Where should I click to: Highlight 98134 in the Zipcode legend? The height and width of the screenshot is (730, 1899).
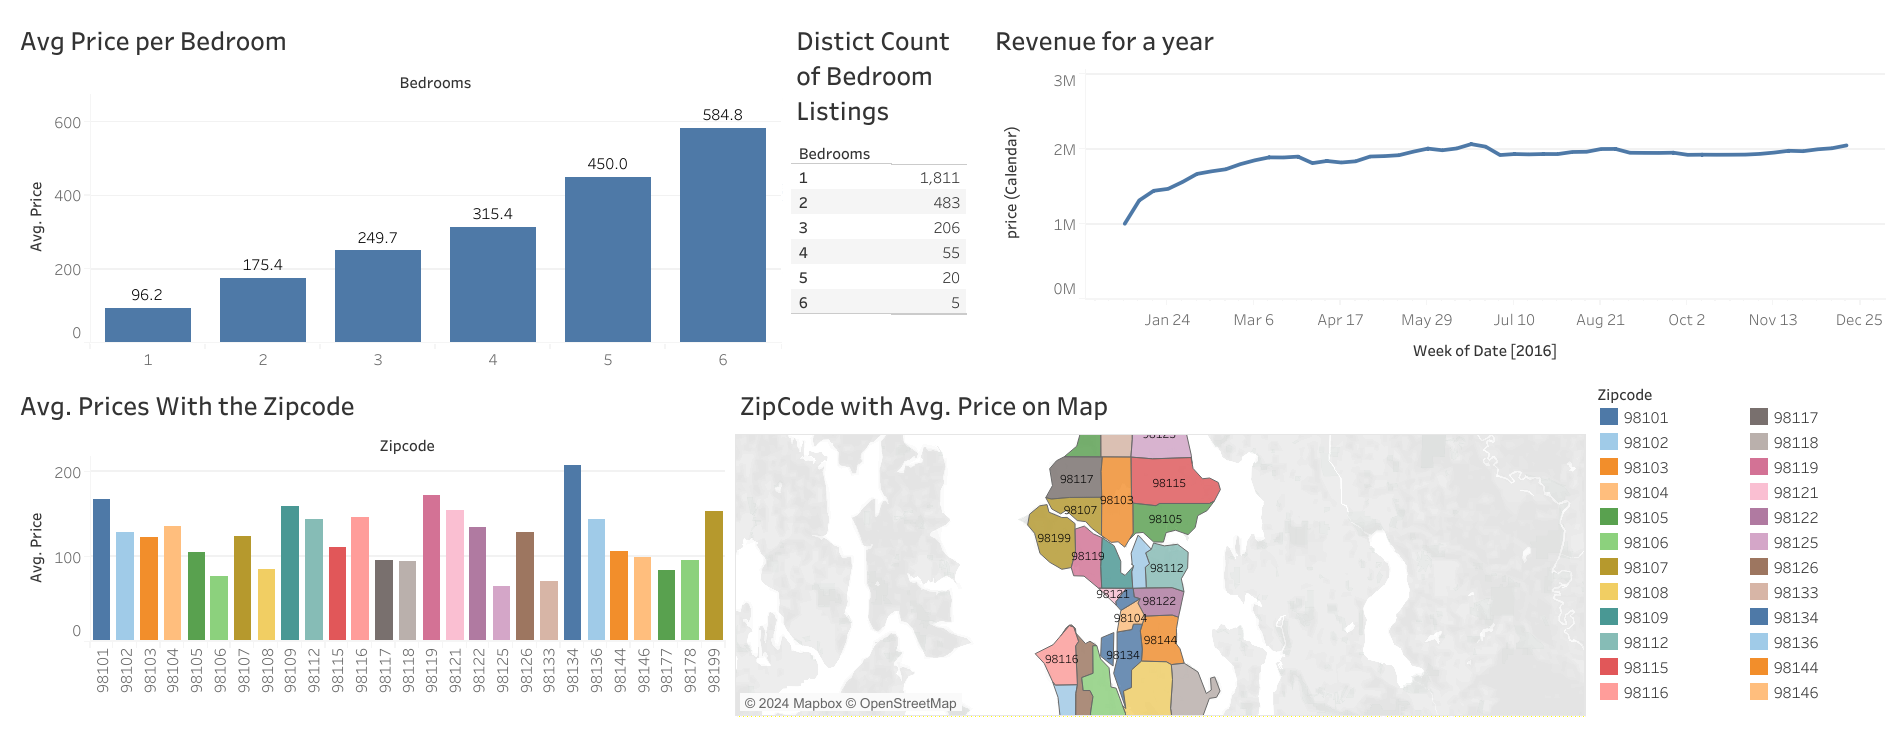coord(1758,617)
